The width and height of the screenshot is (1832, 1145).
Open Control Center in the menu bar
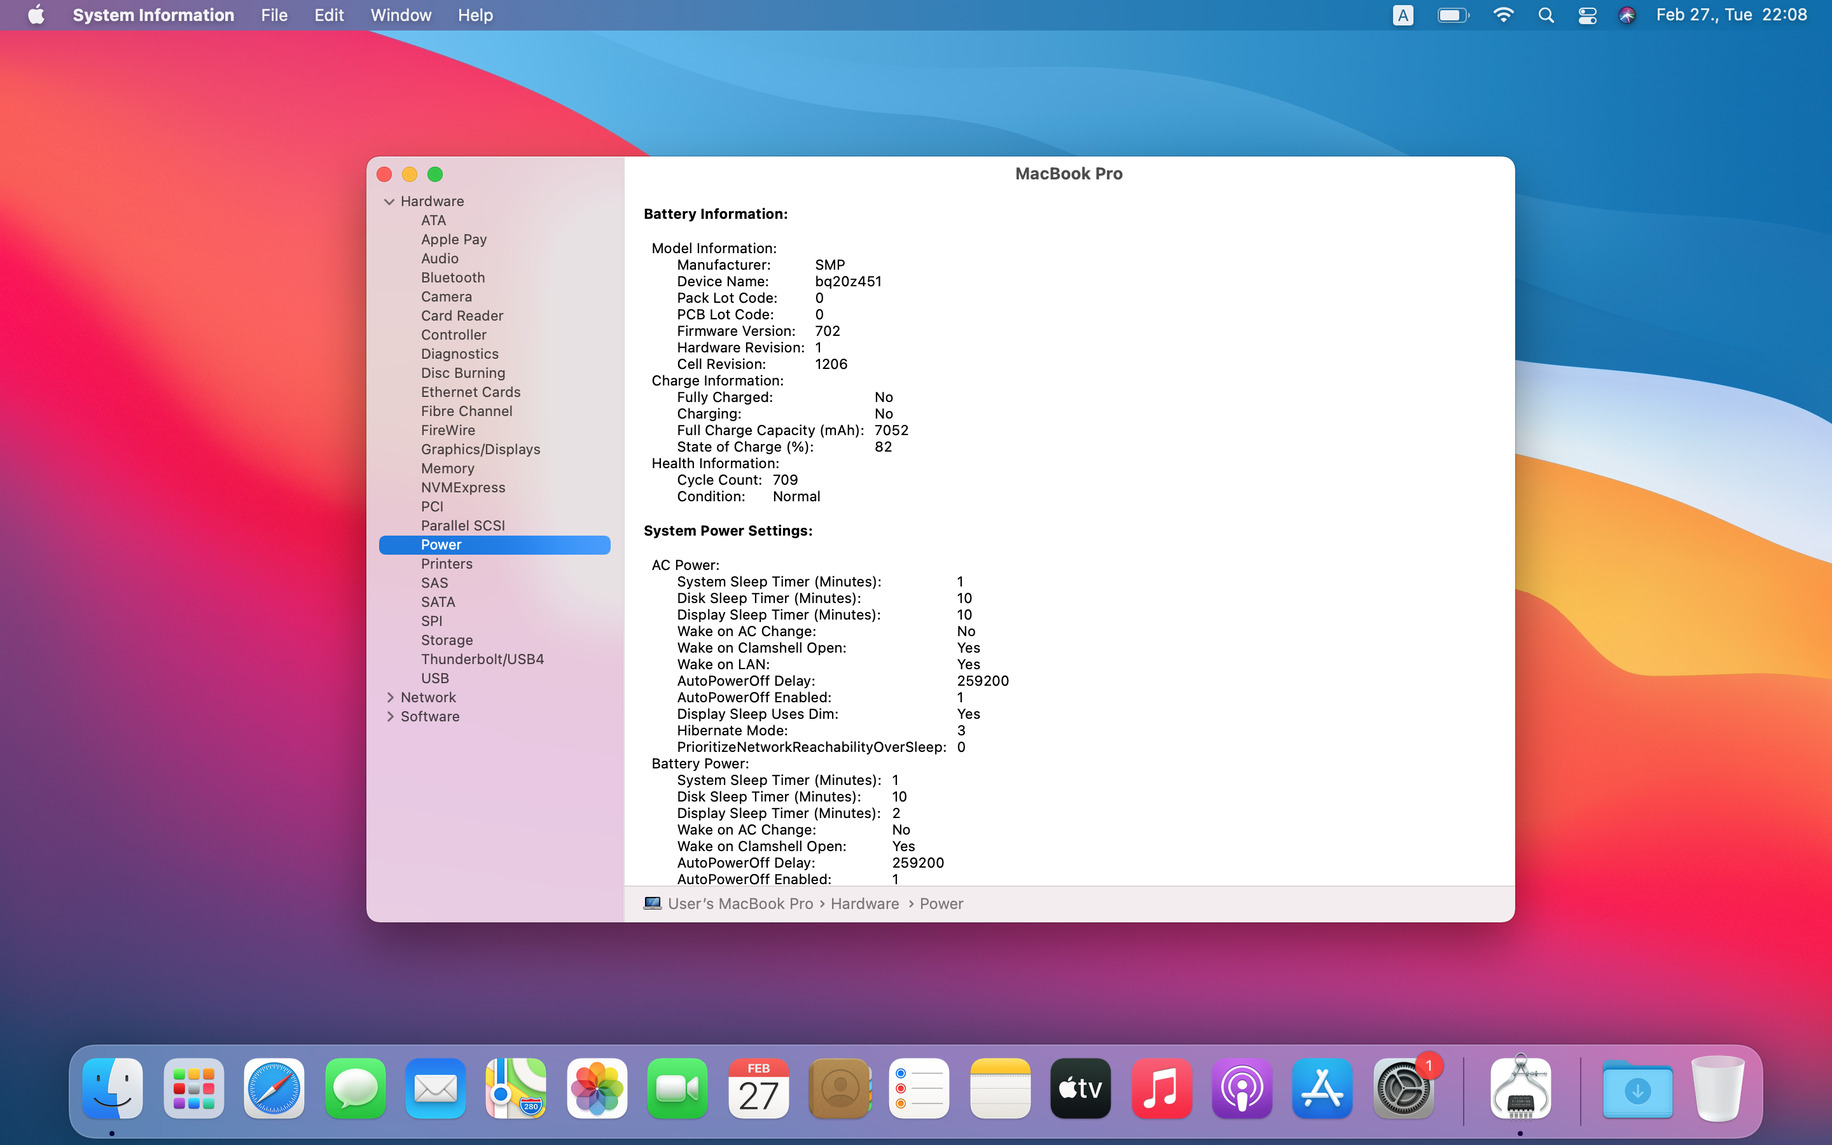coord(1587,15)
